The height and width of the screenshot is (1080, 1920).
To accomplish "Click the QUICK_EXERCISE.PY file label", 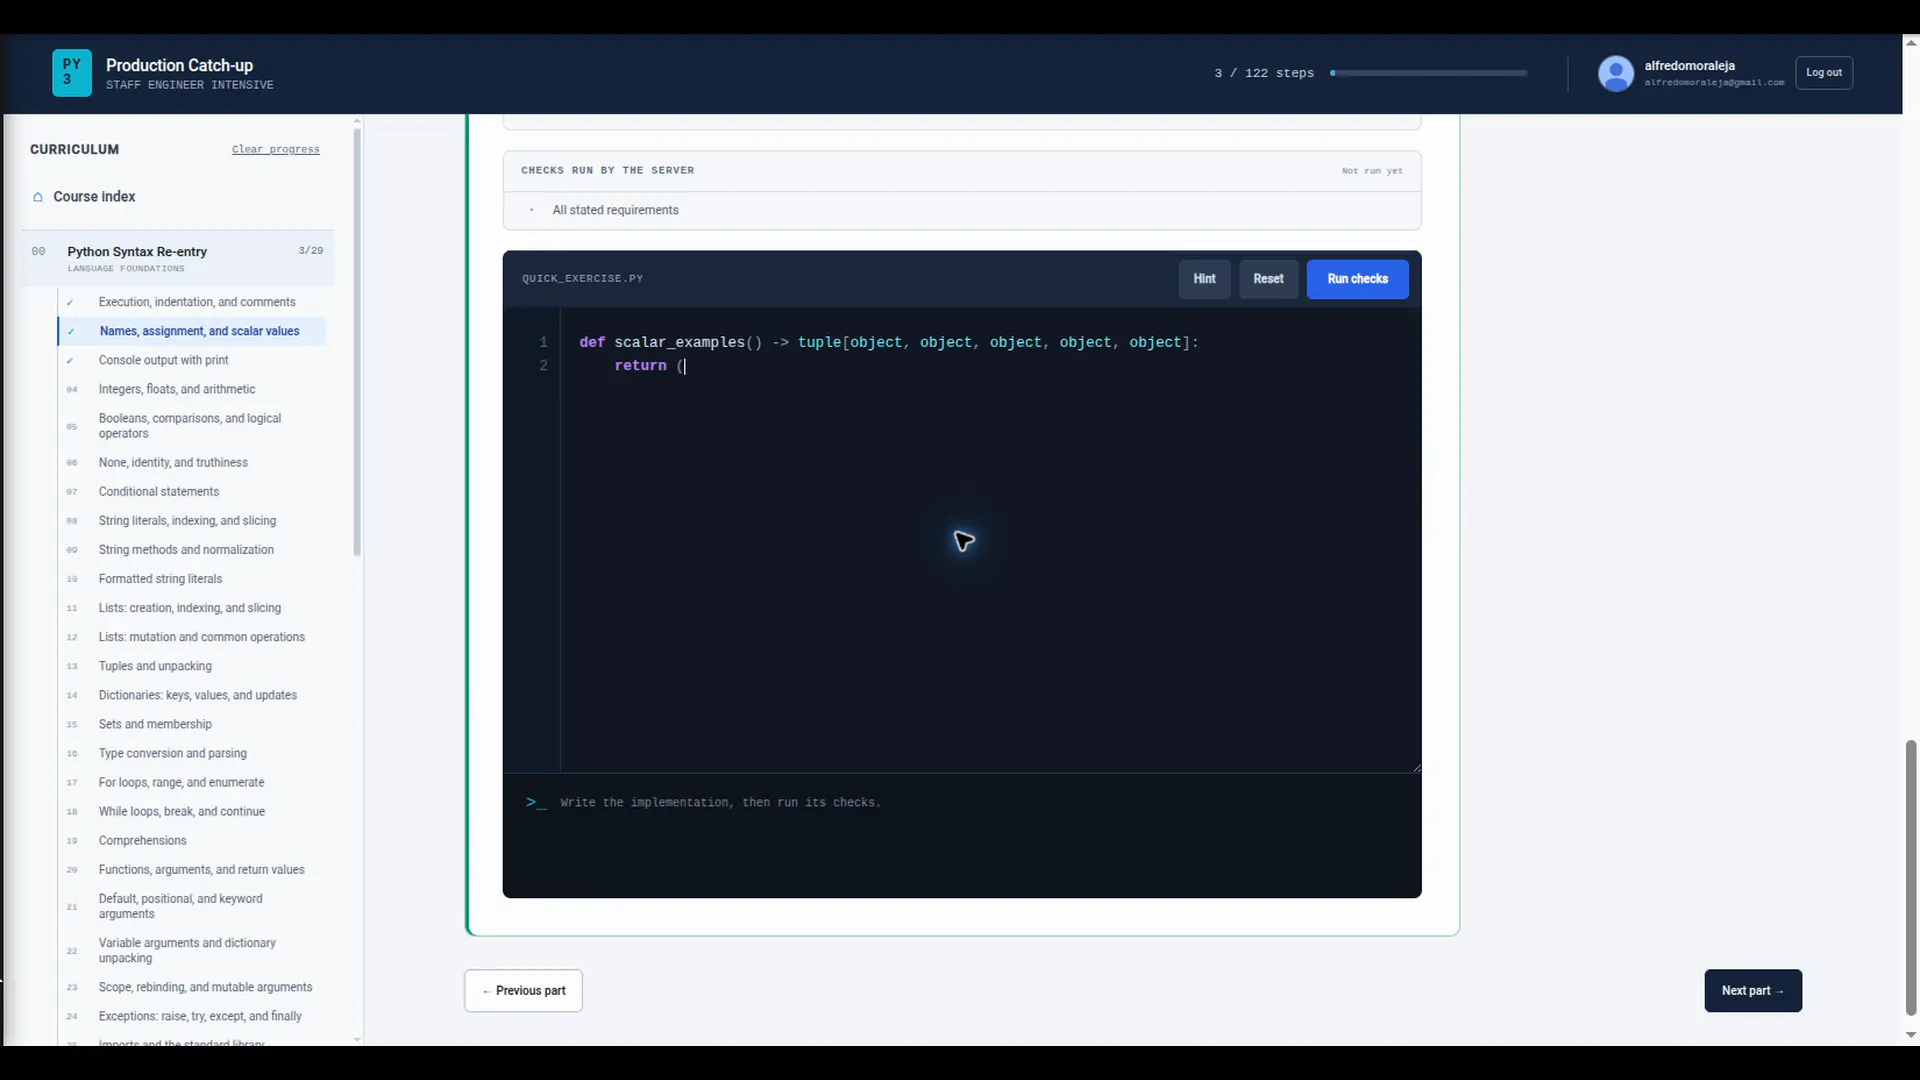I will coord(582,279).
